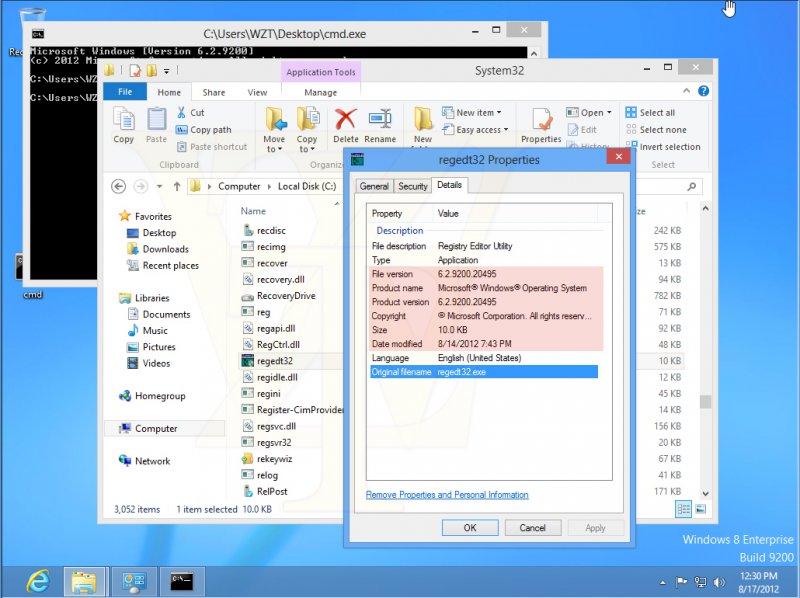Select the RecoveryDrive file

[x=285, y=296]
